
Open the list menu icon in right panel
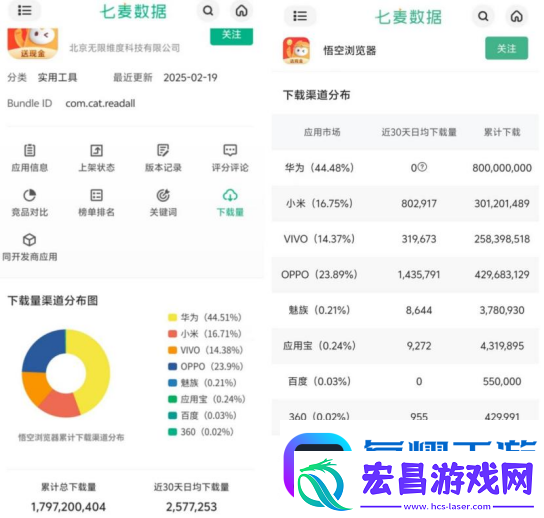click(300, 16)
